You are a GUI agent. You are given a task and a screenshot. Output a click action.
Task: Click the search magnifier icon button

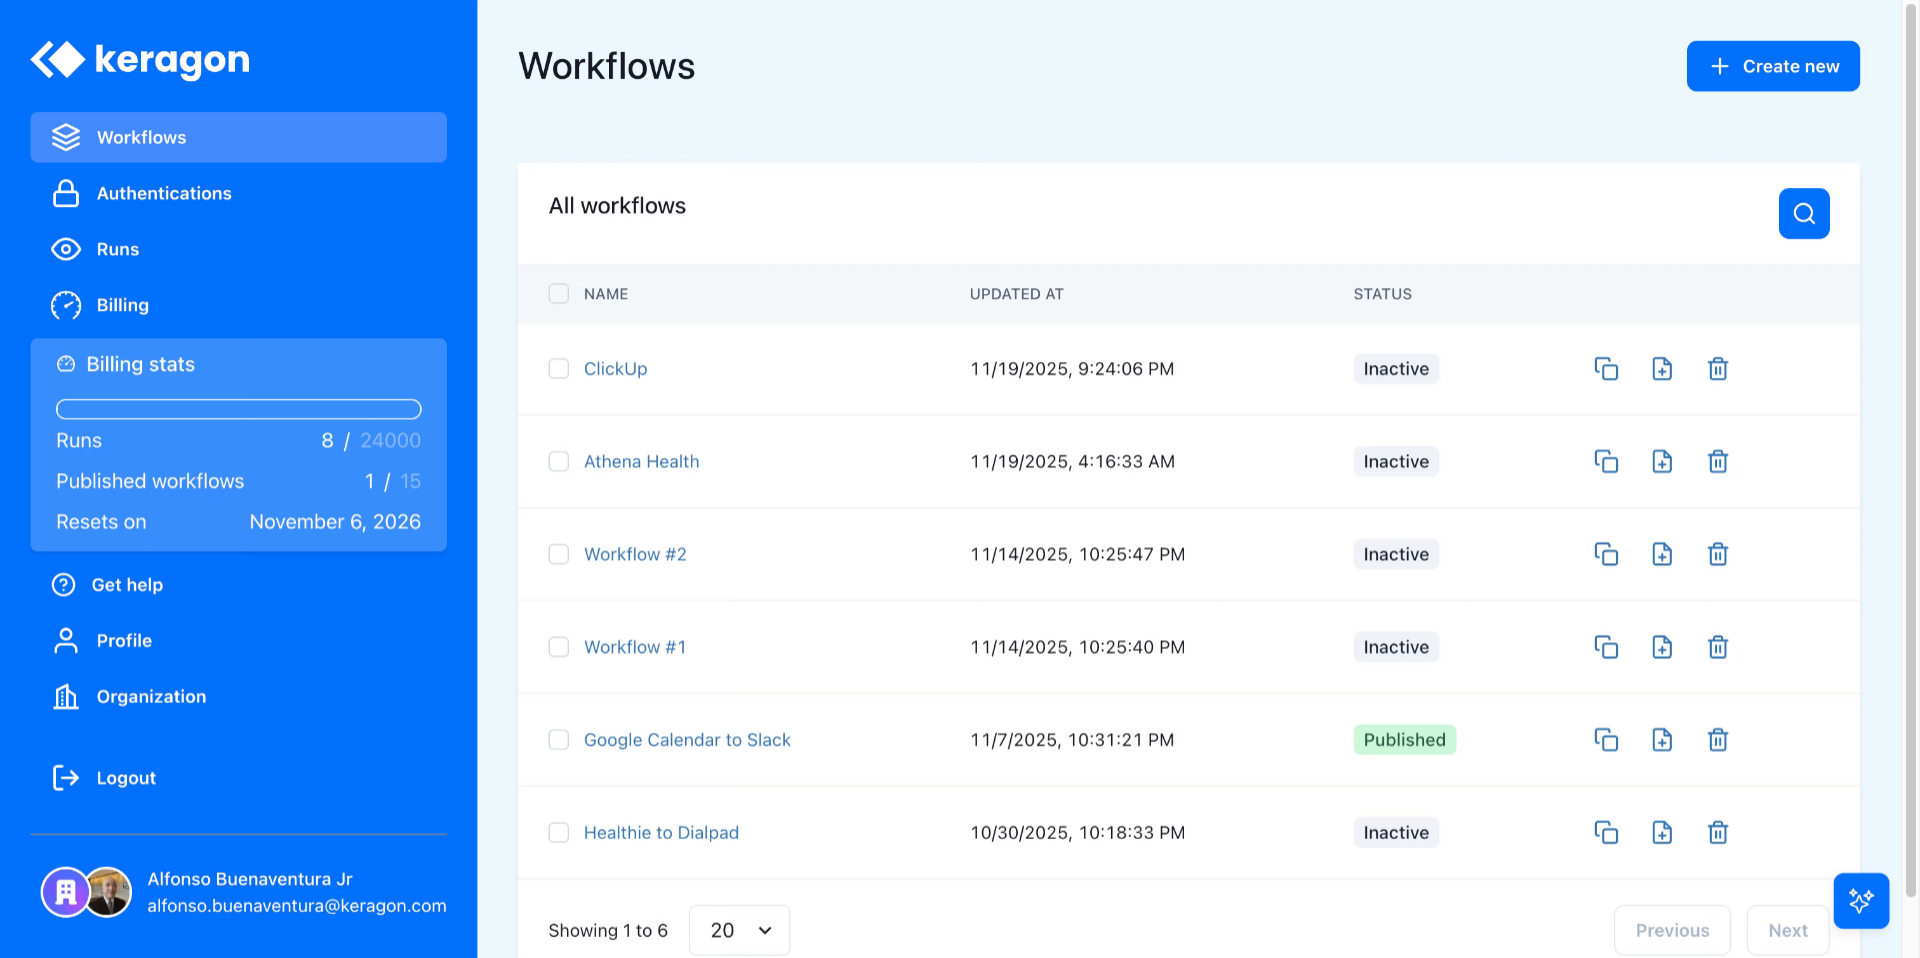tap(1803, 213)
